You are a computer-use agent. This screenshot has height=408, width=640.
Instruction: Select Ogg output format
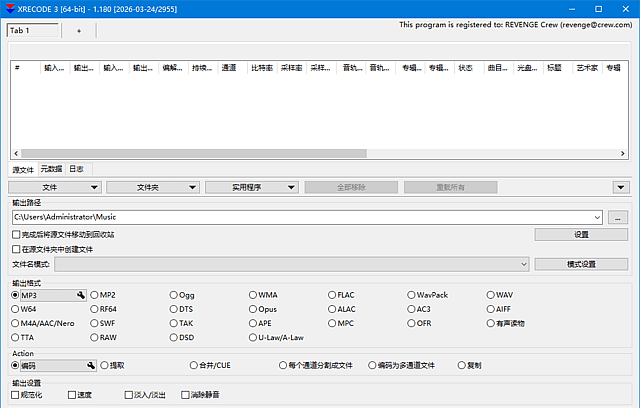tap(182, 295)
